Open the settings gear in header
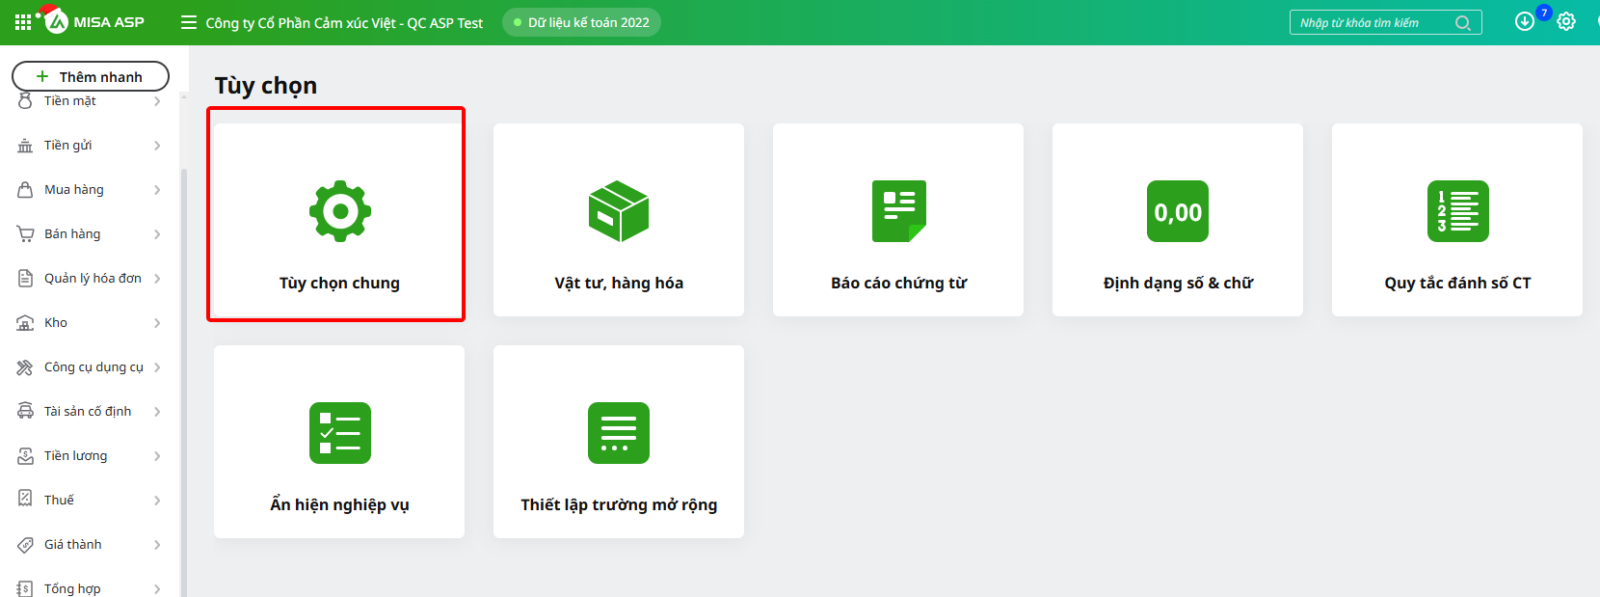Screen dimensions: 1600x597 (x=1566, y=21)
